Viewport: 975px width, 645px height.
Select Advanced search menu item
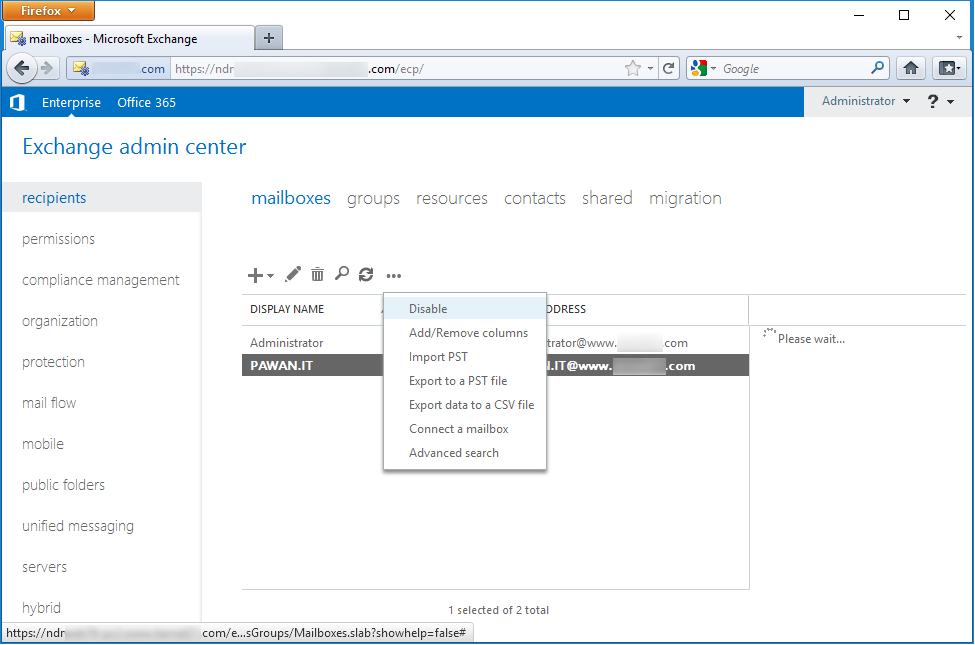464,453
